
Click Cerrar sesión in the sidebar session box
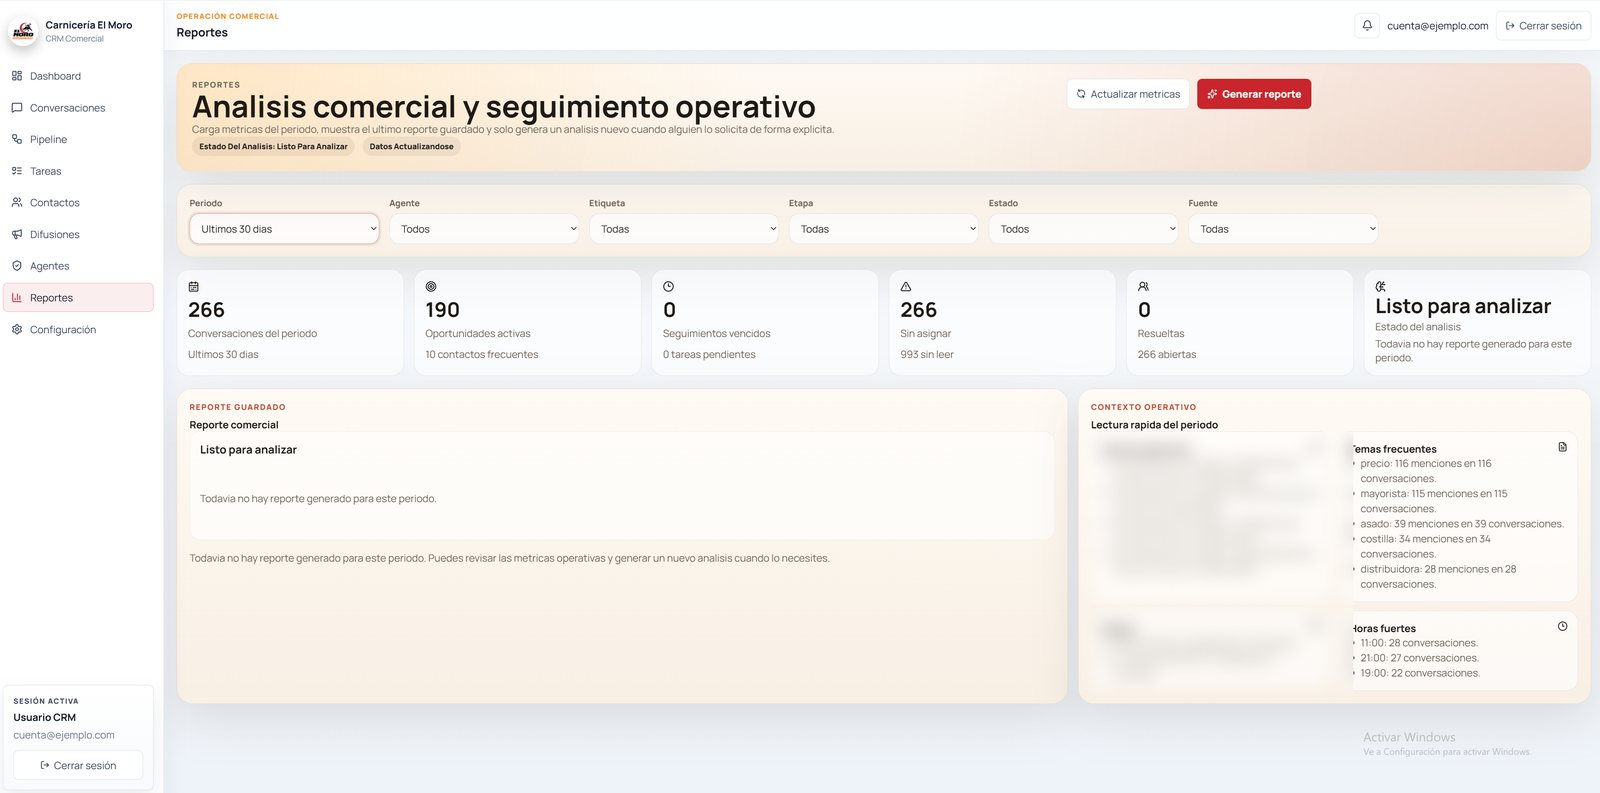point(78,765)
